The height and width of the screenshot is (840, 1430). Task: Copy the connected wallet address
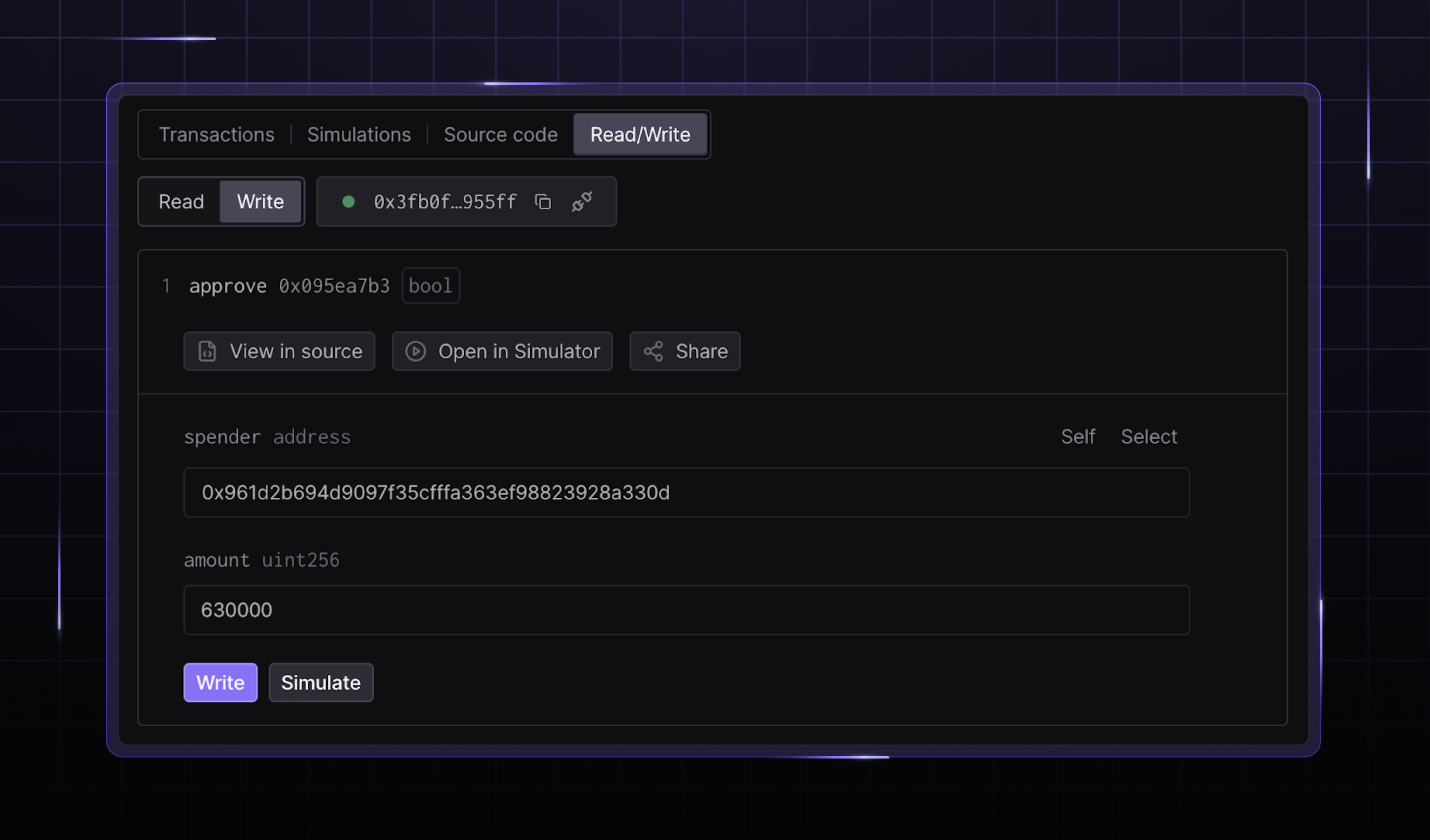[543, 202]
